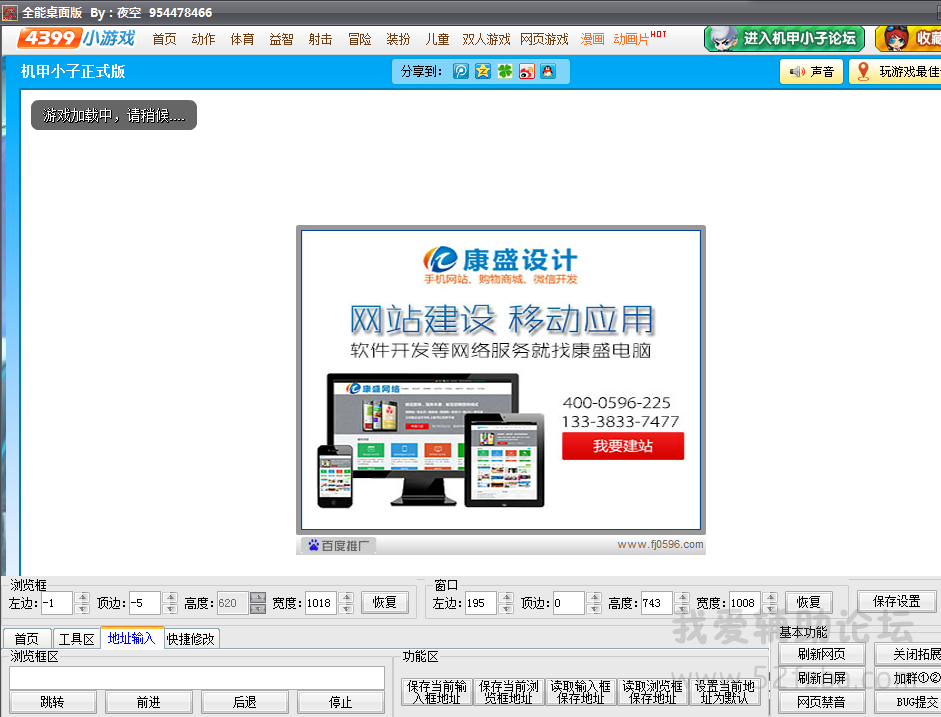Open 进入机甲小子论坛 forum banner
The width and height of the screenshot is (941, 717).
pyautogui.click(x=784, y=39)
